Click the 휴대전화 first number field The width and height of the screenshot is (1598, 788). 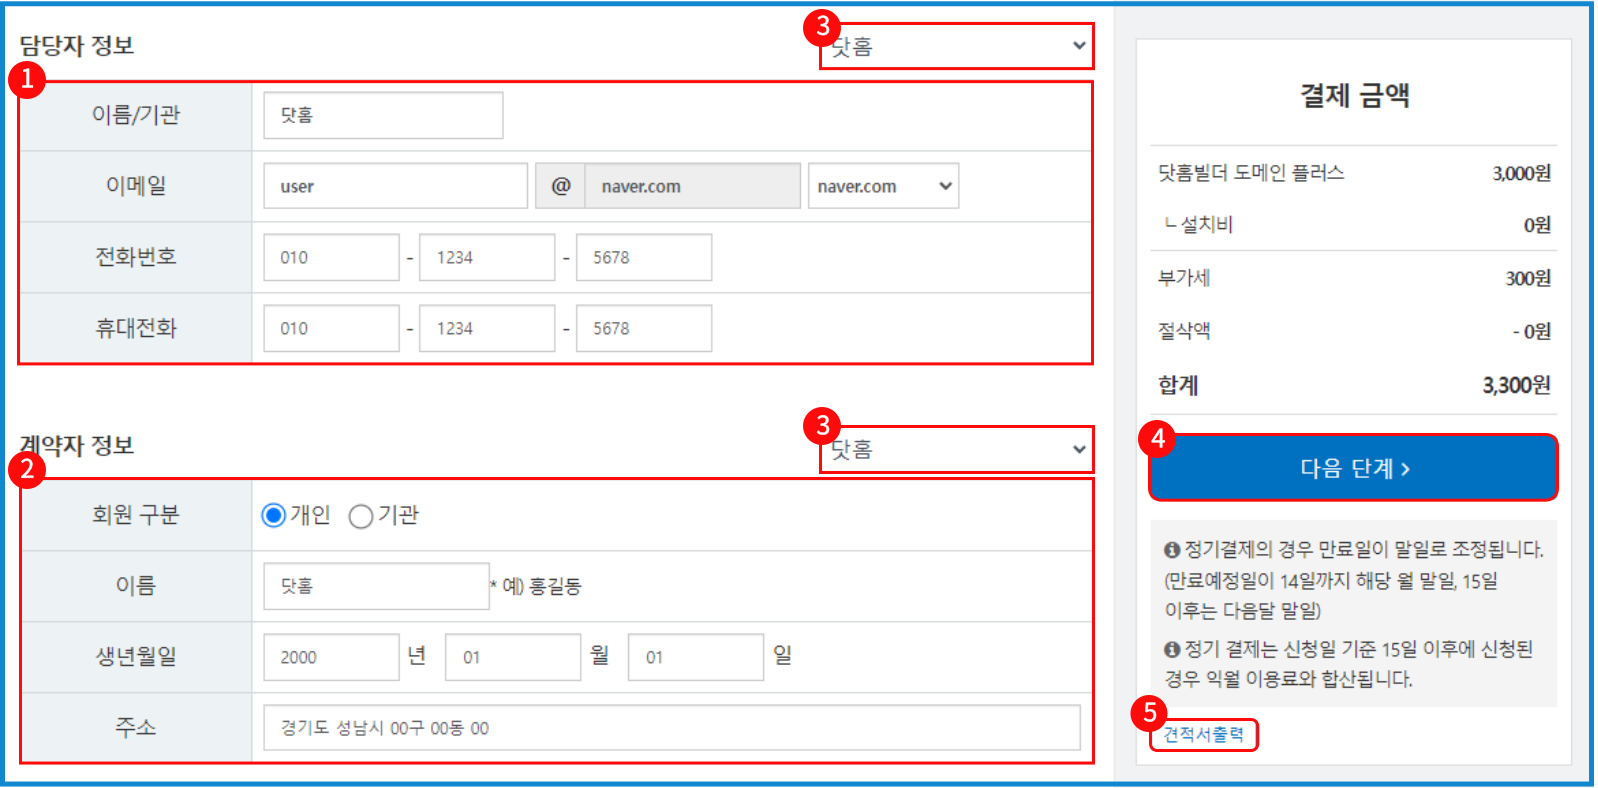point(331,329)
